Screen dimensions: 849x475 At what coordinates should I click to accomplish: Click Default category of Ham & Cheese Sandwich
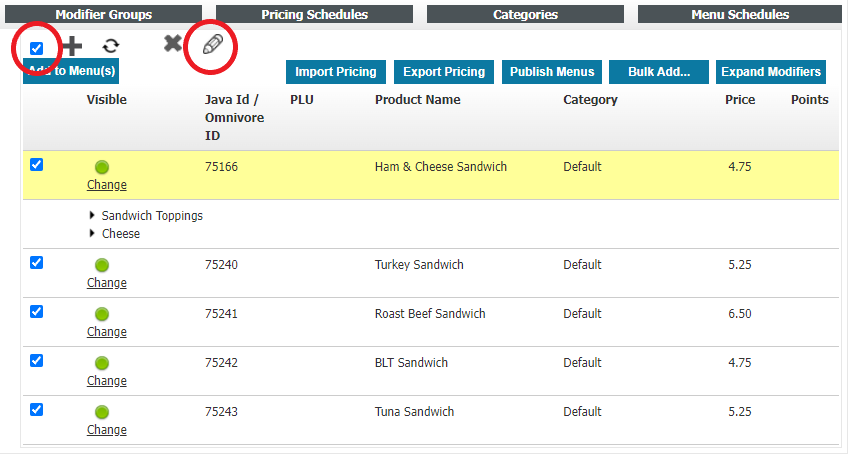(582, 167)
